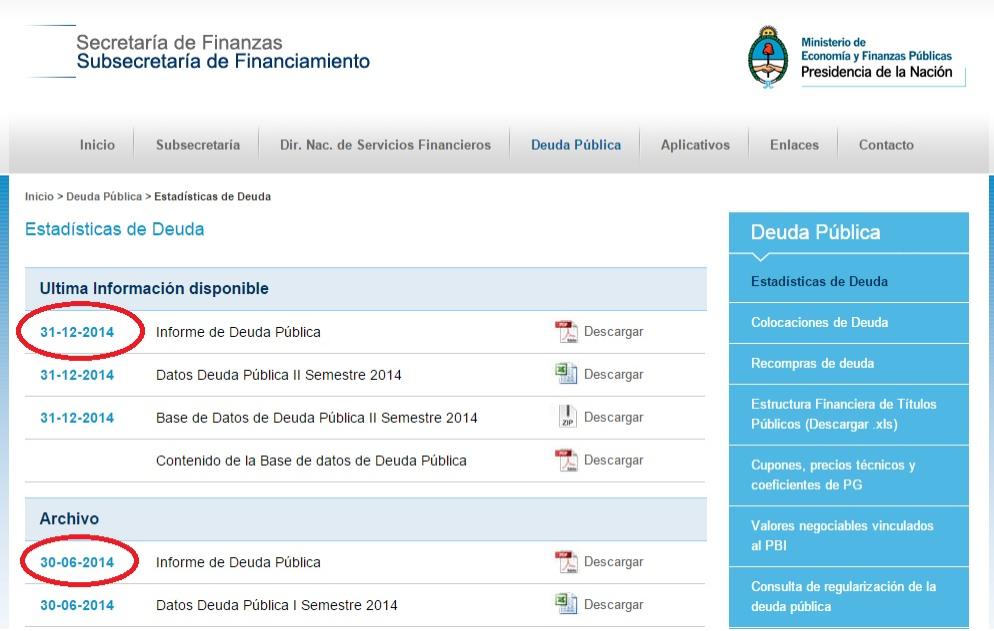The image size is (994, 631).
Task: Open Valores negociables vinculados al PBI
Action: 842,535
